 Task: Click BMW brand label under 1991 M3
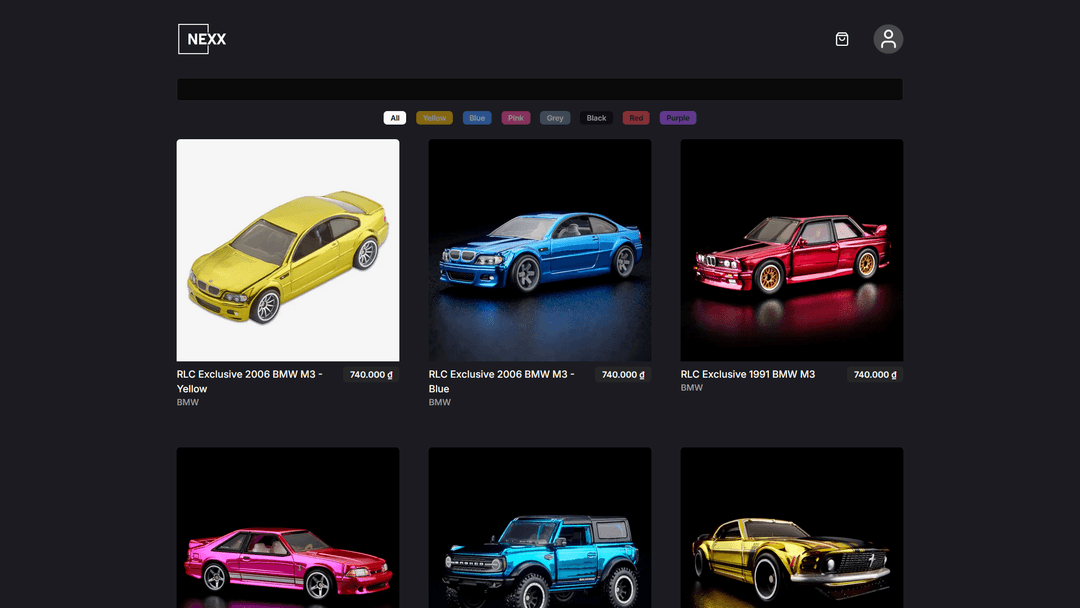tap(692, 388)
